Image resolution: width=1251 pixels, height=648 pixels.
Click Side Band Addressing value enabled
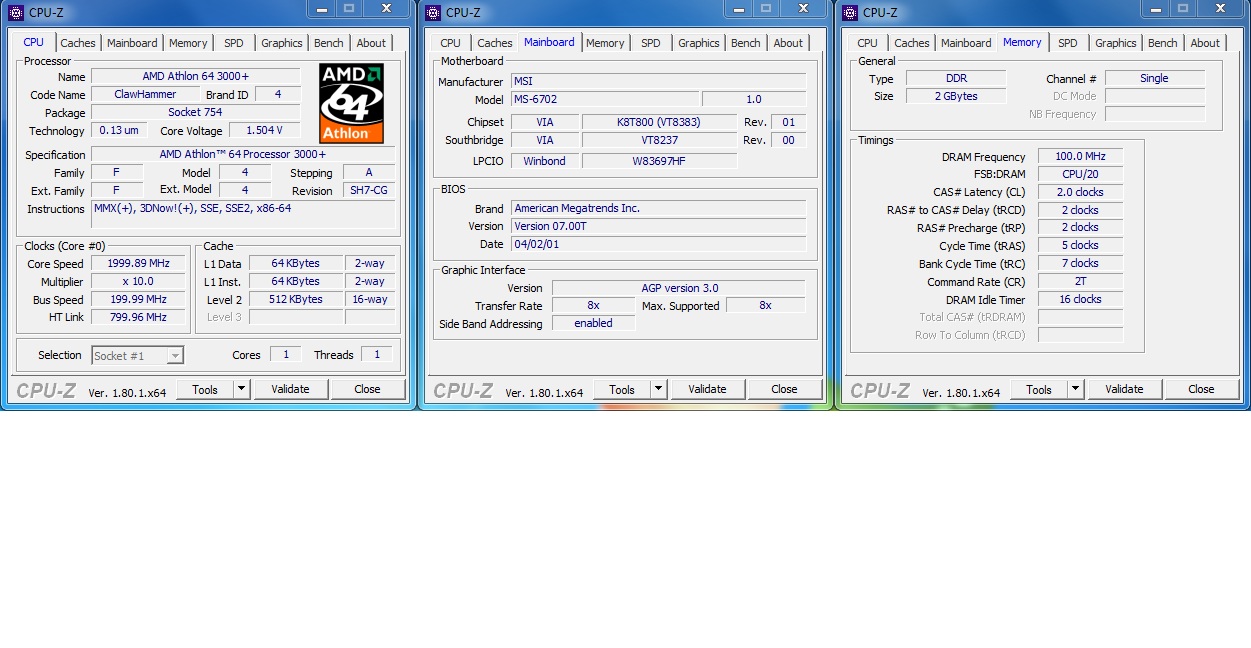tap(593, 323)
